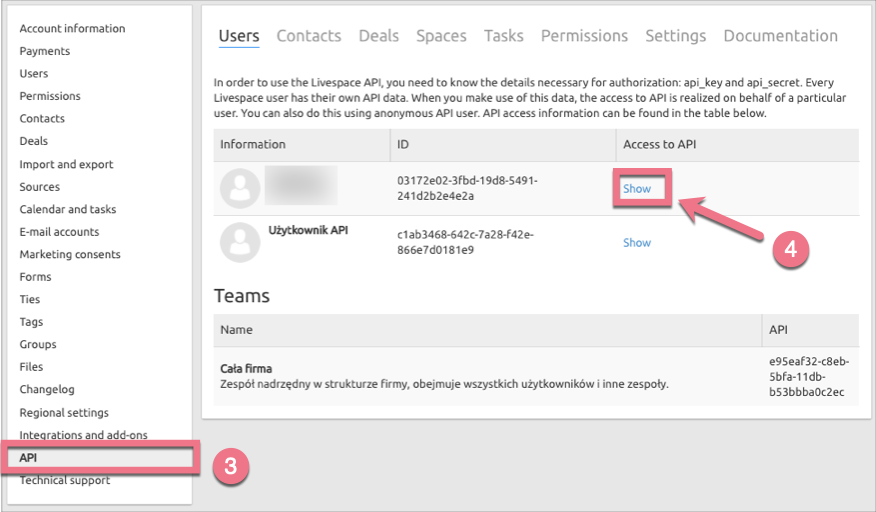Open Import and export settings
This screenshot has height=512, width=876.
[x=66, y=164]
